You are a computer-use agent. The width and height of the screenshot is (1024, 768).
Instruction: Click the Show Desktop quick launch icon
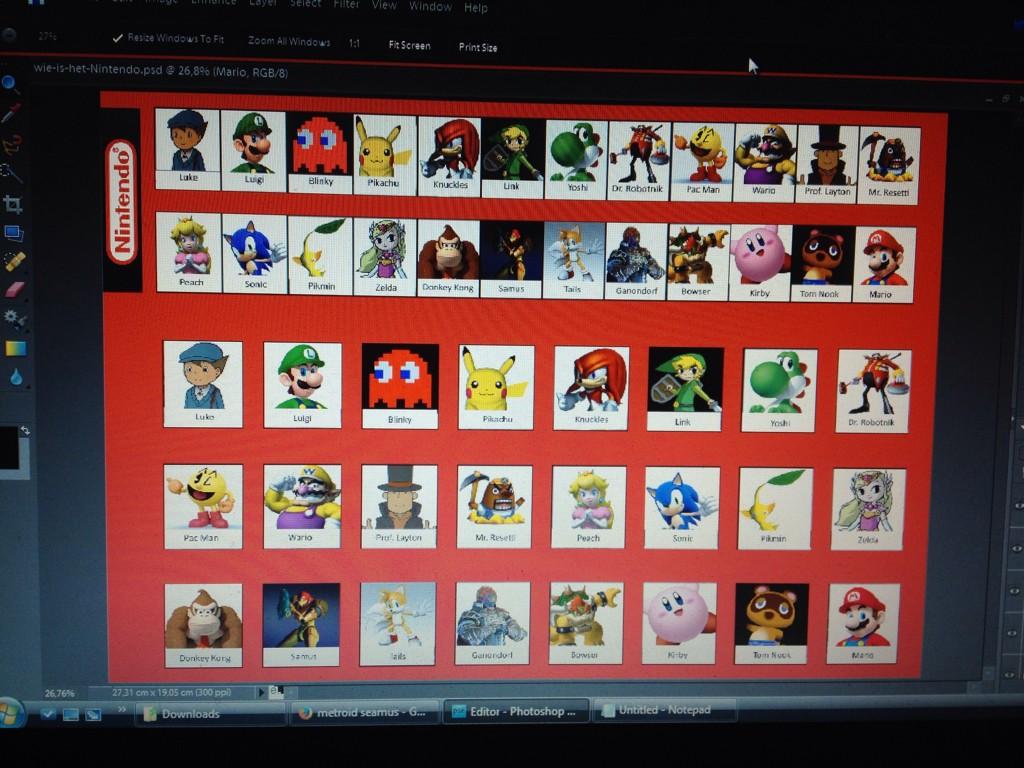coord(71,714)
